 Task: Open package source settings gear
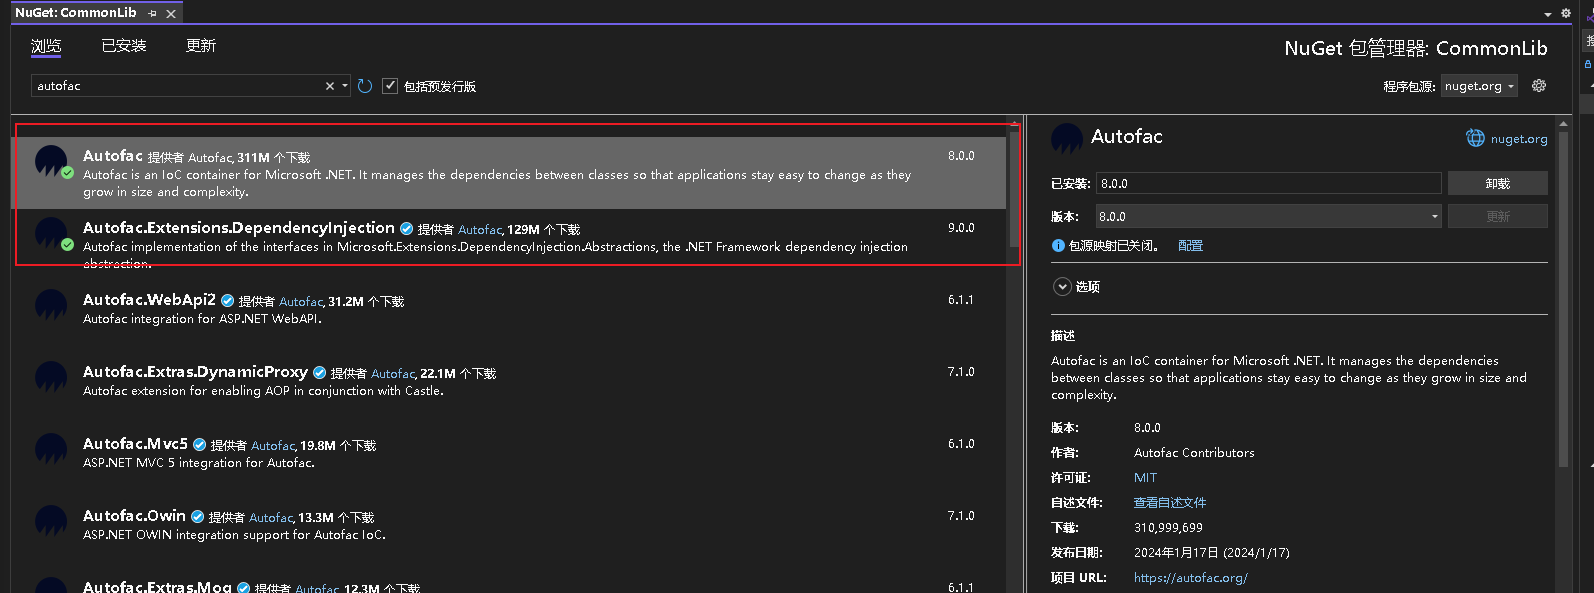tap(1539, 86)
